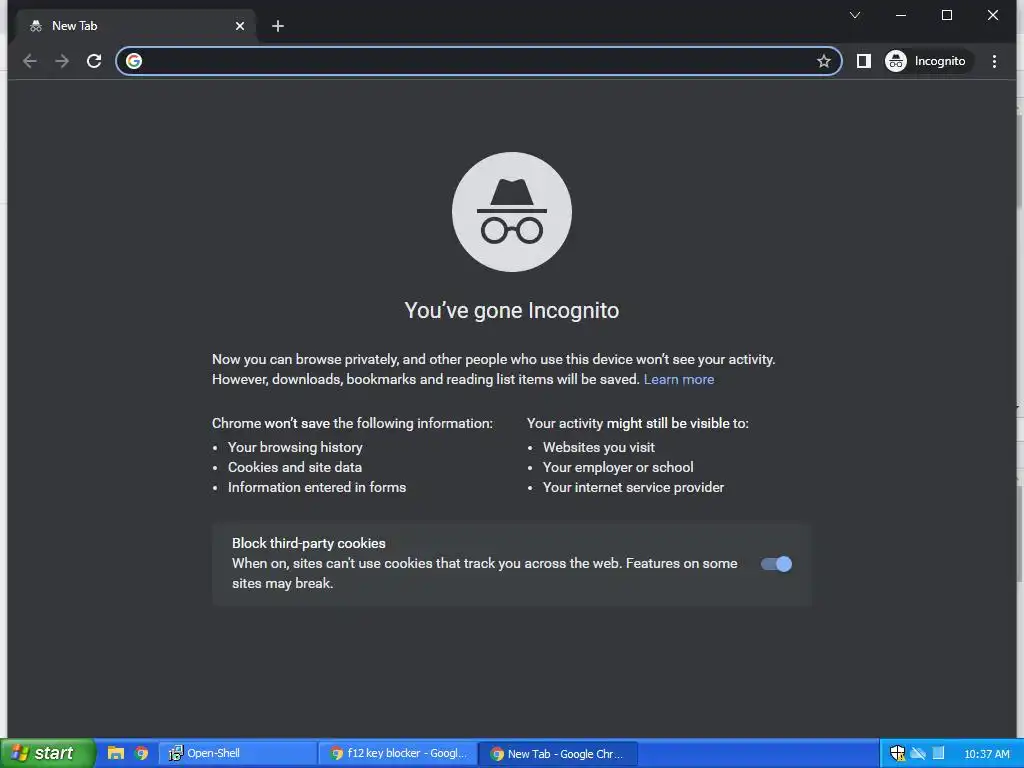Image resolution: width=1024 pixels, height=768 pixels.
Task: Click "Your internet service provider" list item
Action: (633, 487)
